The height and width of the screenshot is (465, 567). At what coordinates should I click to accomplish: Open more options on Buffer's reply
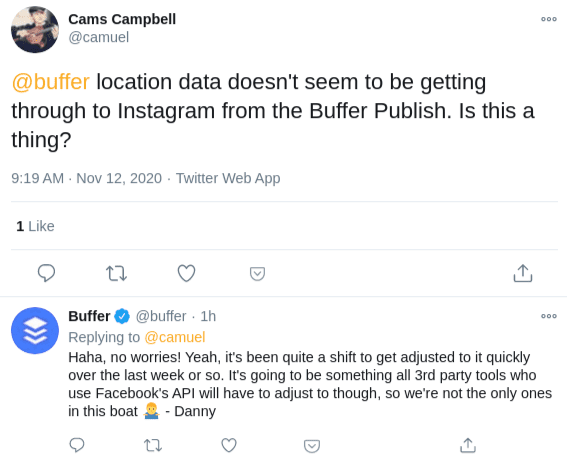pyautogui.click(x=549, y=316)
